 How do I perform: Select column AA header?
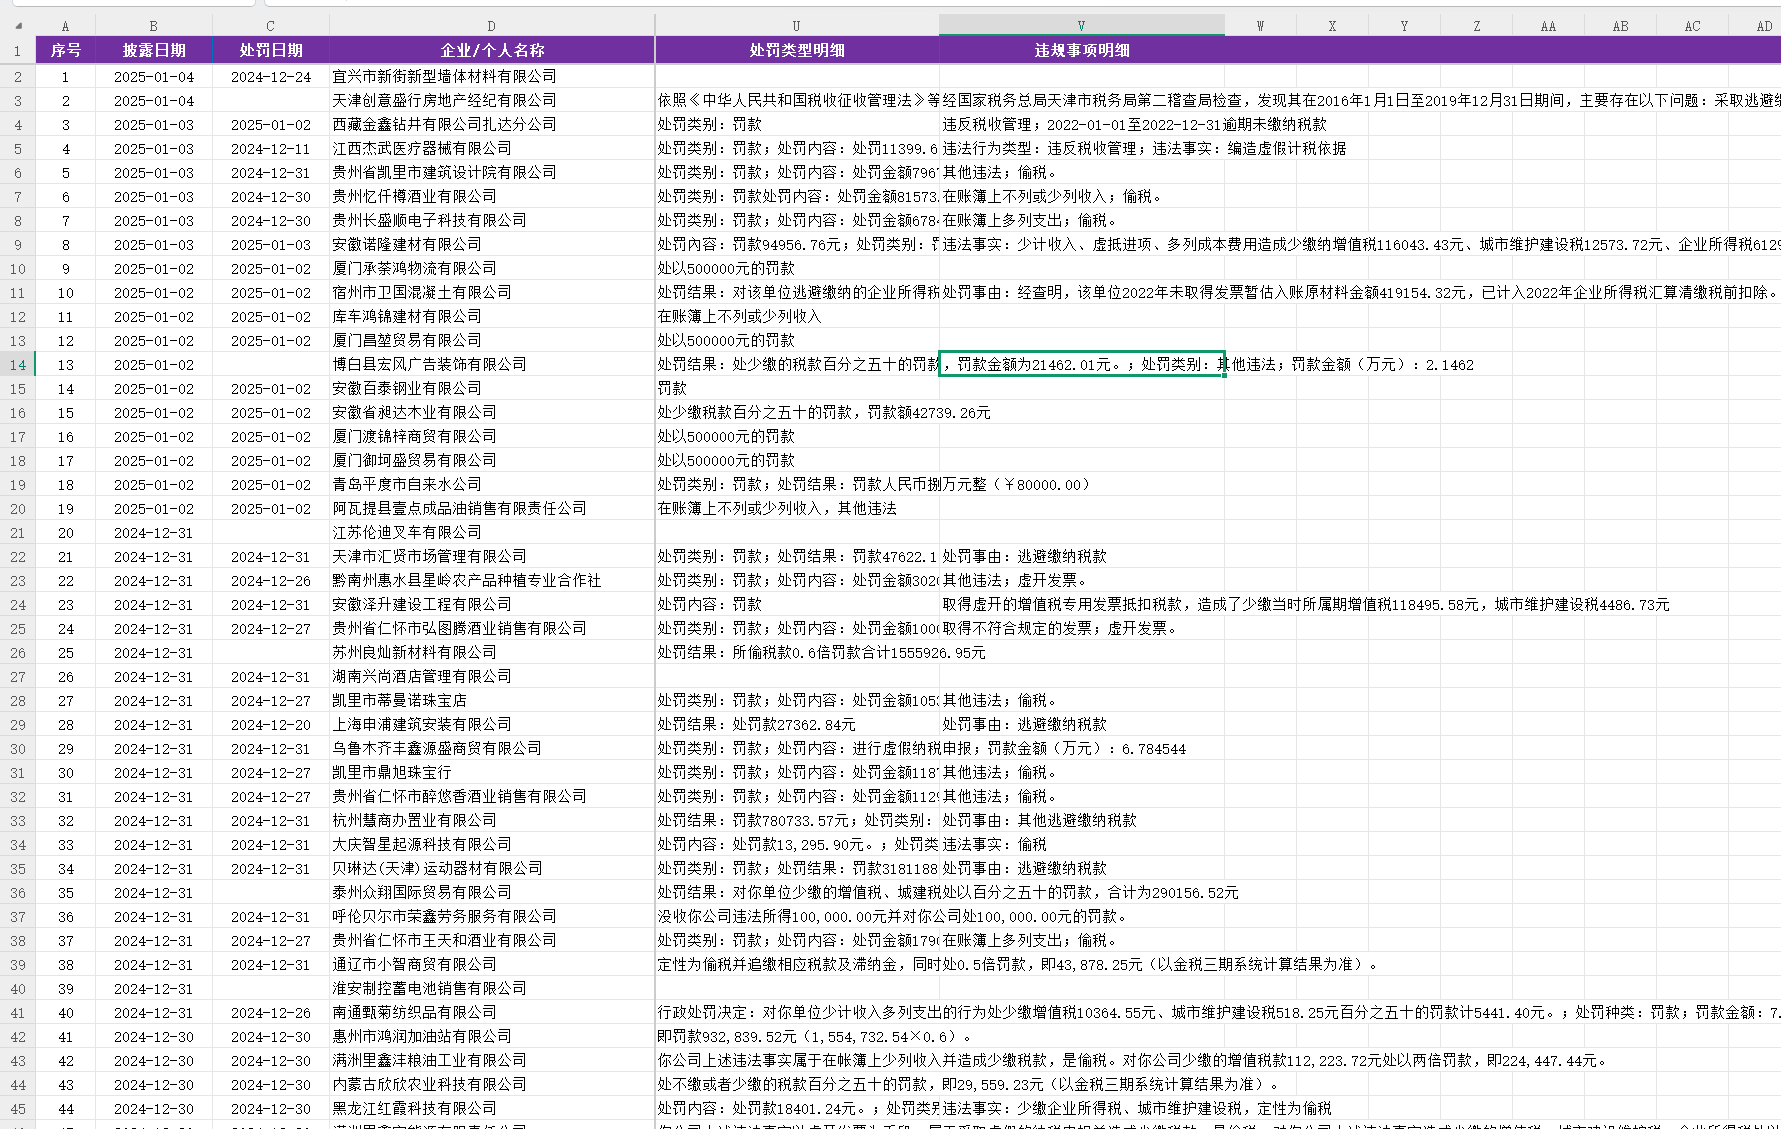[x=1548, y=26]
